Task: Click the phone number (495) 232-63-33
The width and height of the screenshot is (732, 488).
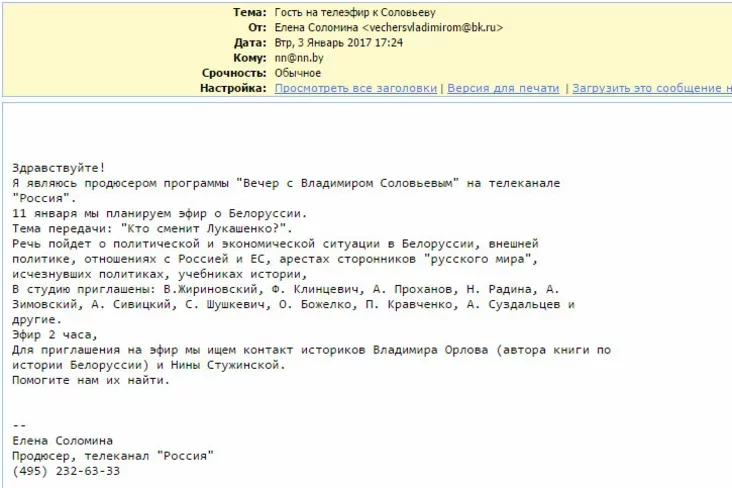Action: [66, 471]
